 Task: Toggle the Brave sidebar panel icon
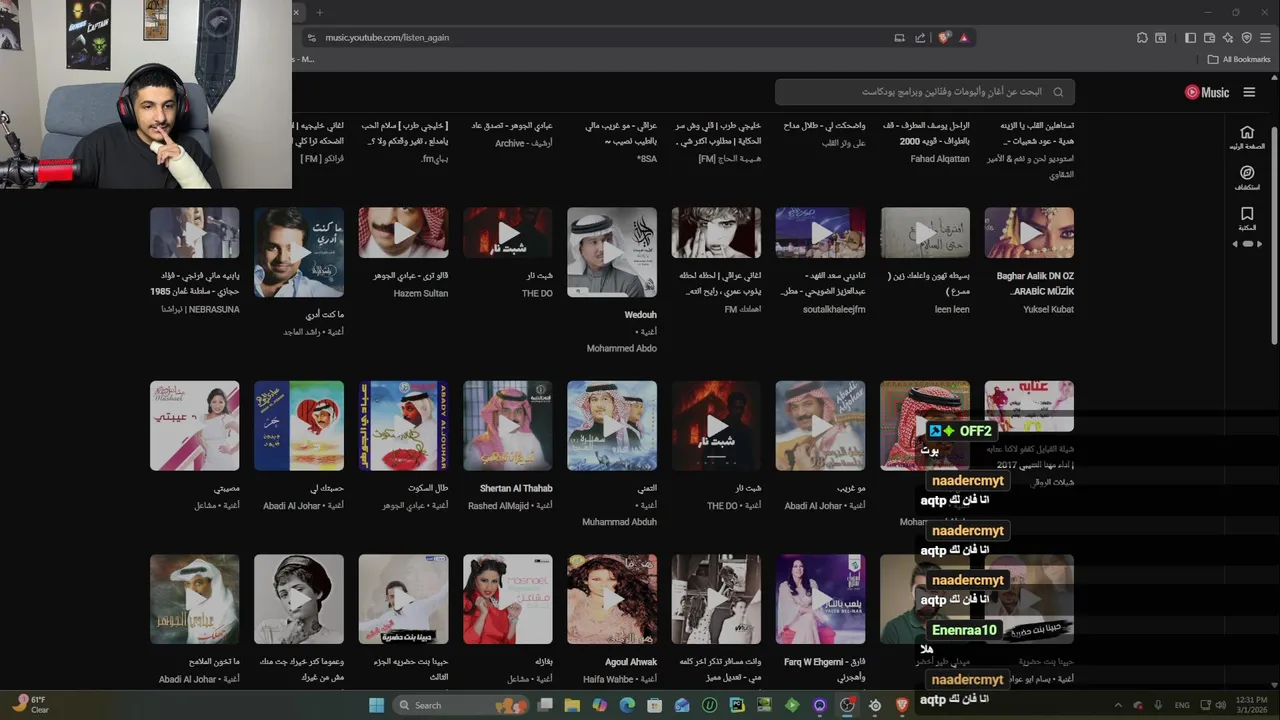coord(1190,38)
